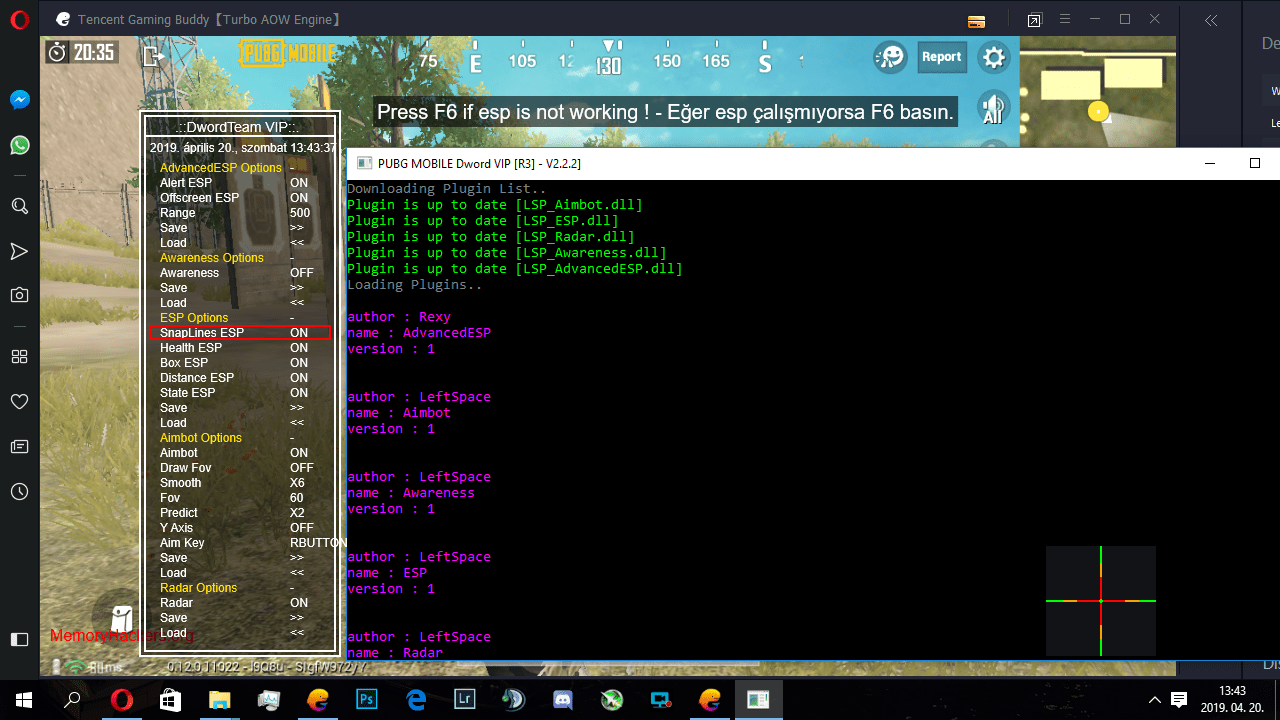1280x720 pixels.
Task: Collapse the Tencent side panel with double chevron
Action: (1211, 20)
